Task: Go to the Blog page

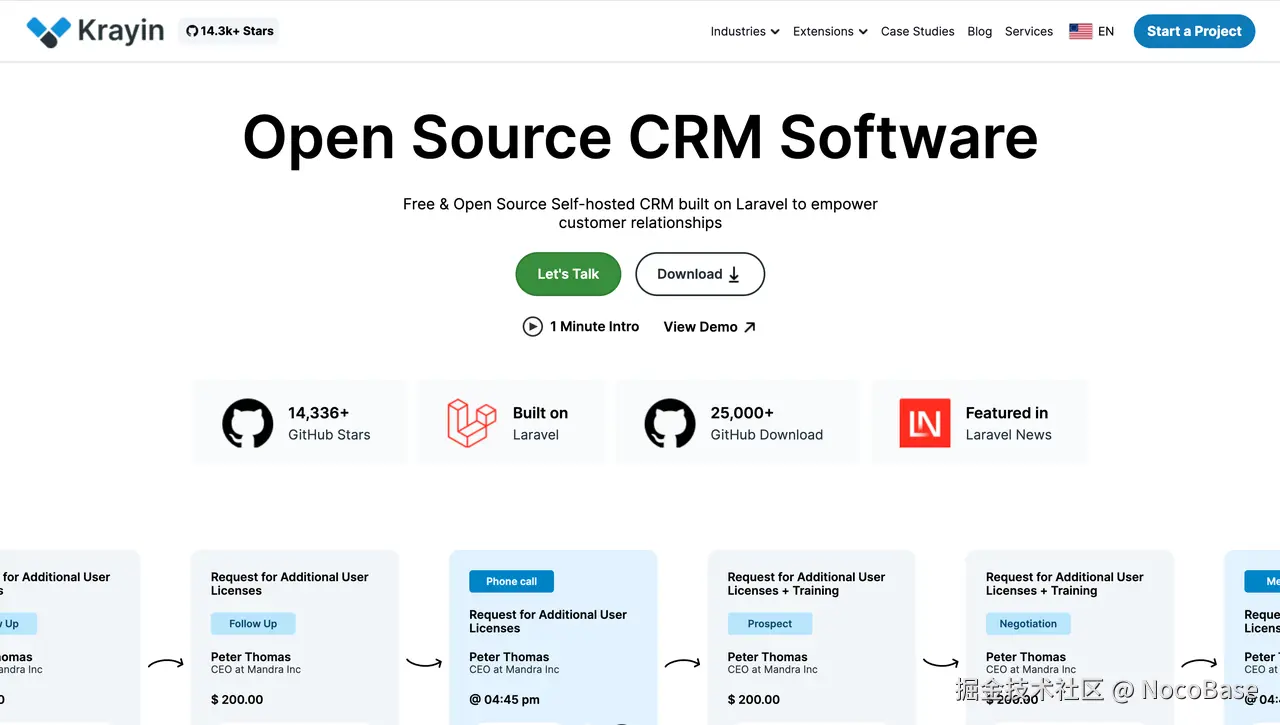Action: pos(980,31)
